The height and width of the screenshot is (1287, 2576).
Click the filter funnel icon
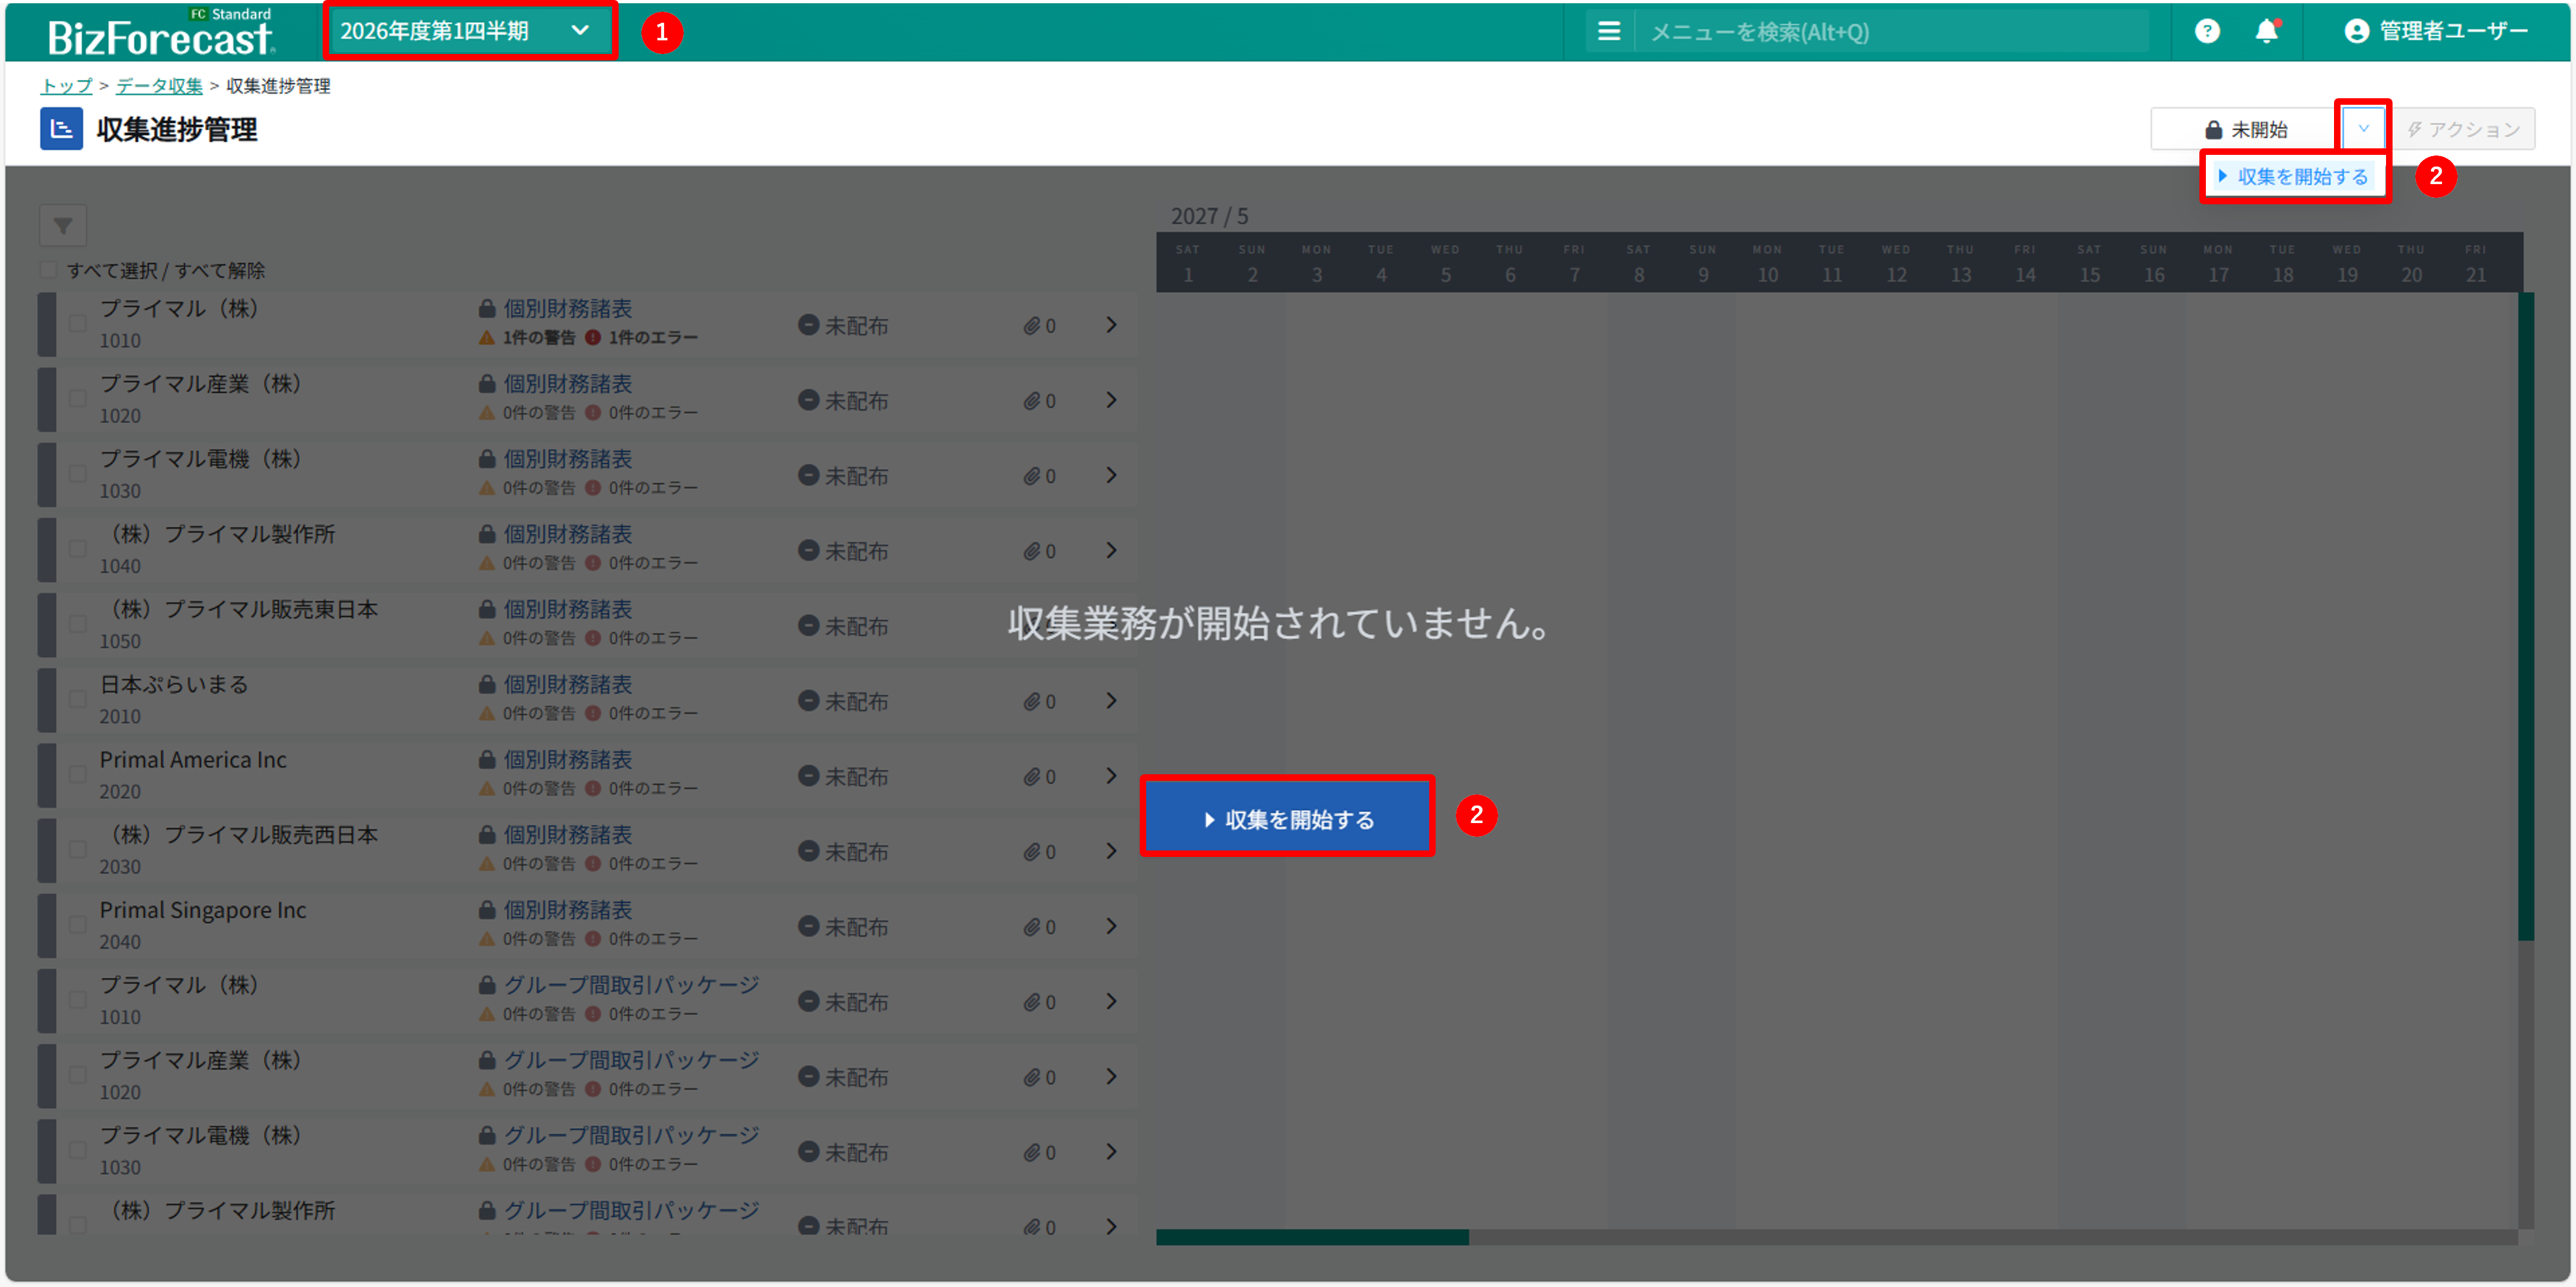(x=62, y=226)
